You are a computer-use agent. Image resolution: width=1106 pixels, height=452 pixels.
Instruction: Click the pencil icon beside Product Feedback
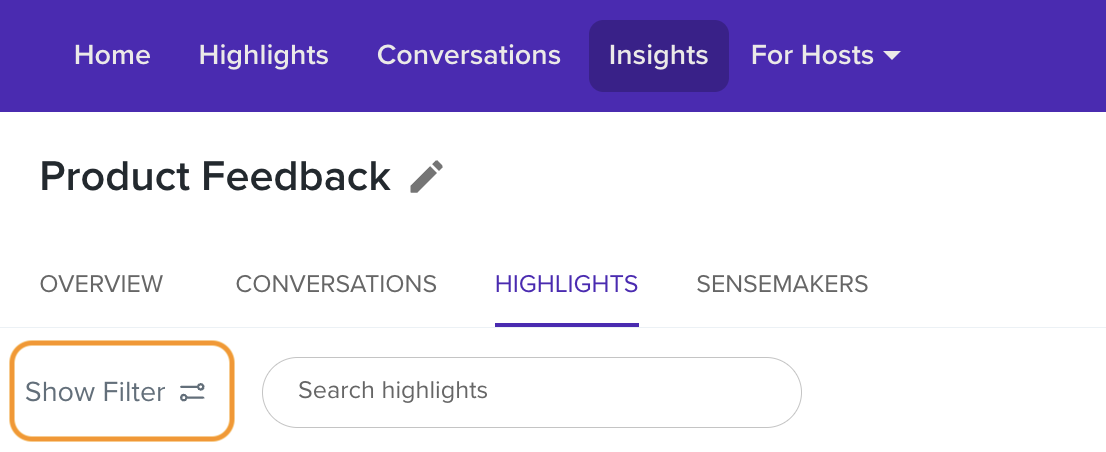click(x=427, y=178)
